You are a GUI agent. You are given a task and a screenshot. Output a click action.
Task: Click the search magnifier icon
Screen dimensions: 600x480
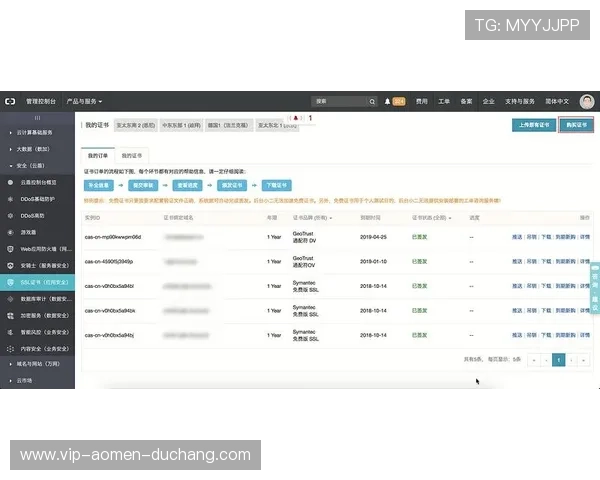click(x=371, y=101)
